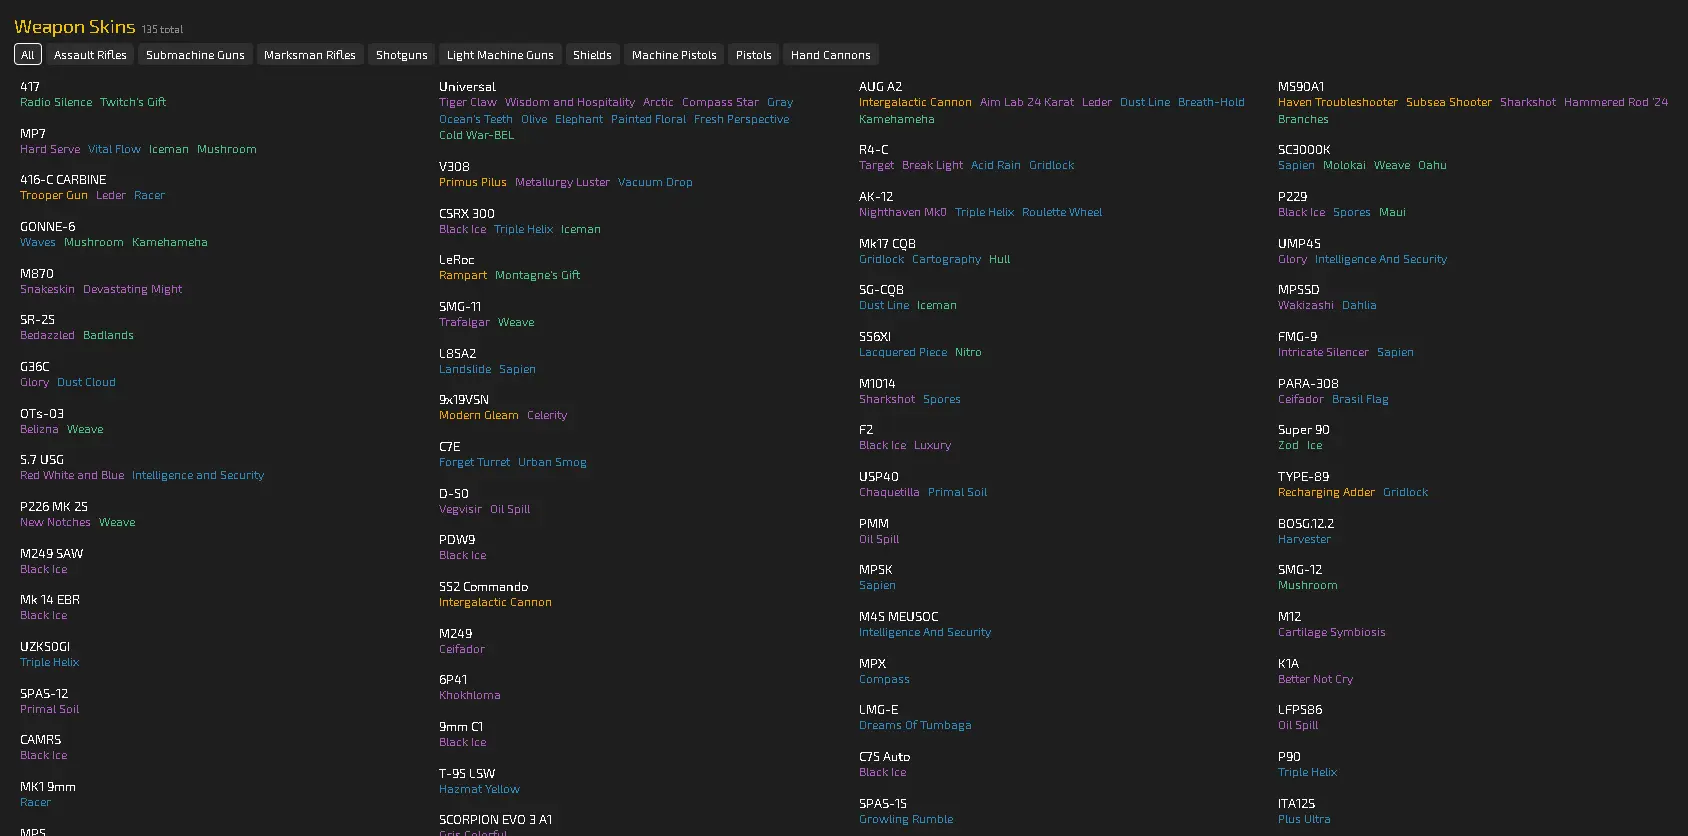
Task: Select the Shields filter
Action: point(592,55)
